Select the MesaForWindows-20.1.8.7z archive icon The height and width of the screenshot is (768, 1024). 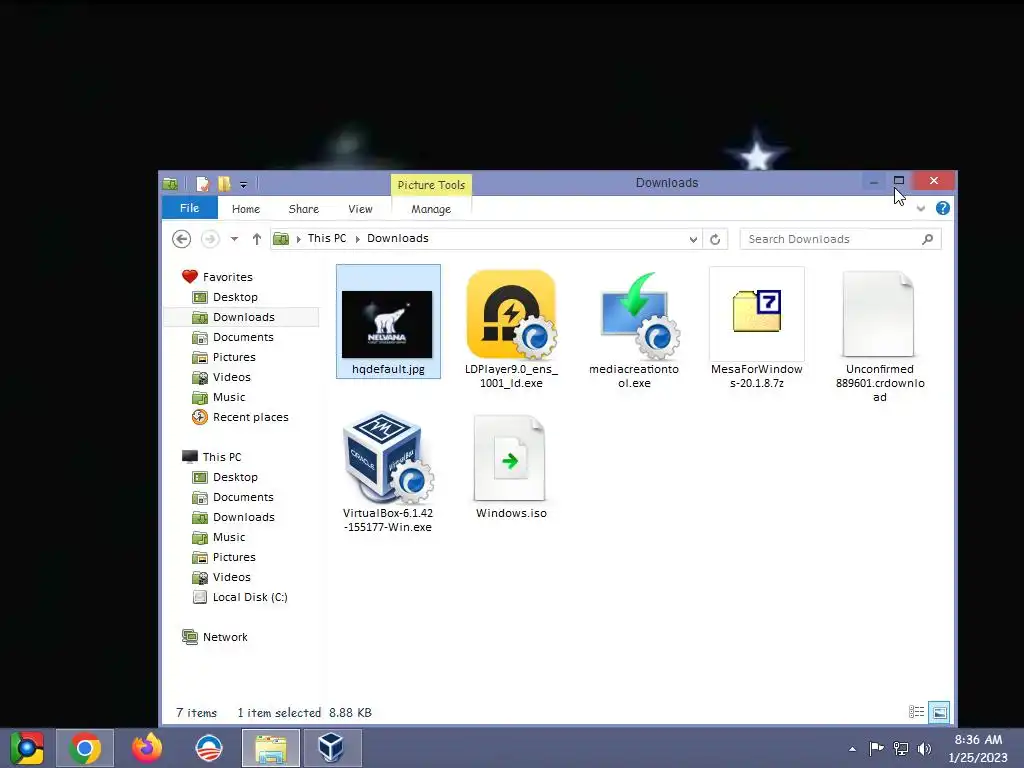757,312
